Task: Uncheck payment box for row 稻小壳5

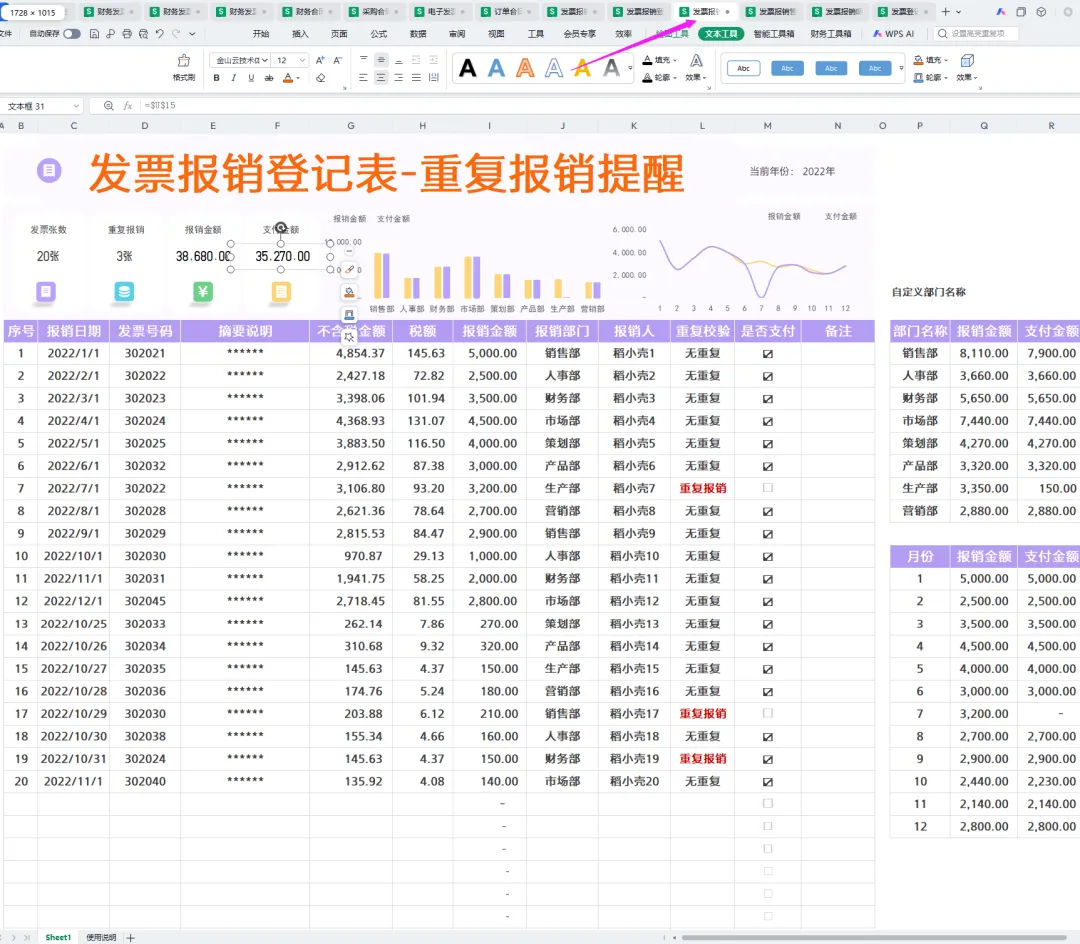Action: (x=767, y=443)
